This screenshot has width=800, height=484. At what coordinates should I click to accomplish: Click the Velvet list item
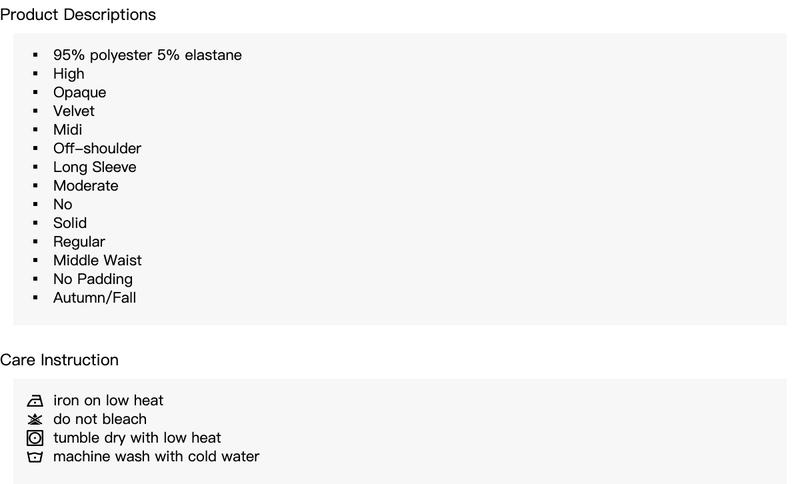[74, 111]
